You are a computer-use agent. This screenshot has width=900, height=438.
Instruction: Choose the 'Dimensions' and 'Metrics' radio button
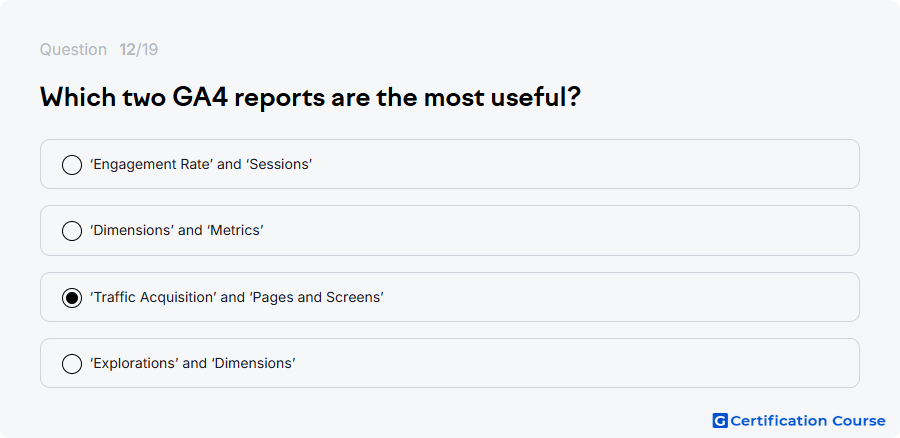pos(72,231)
